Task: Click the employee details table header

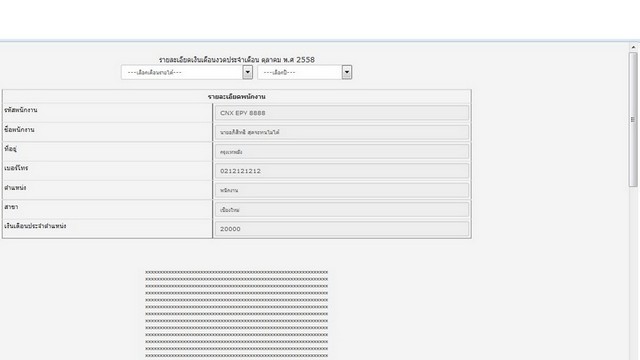Action: [x=237, y=97]
